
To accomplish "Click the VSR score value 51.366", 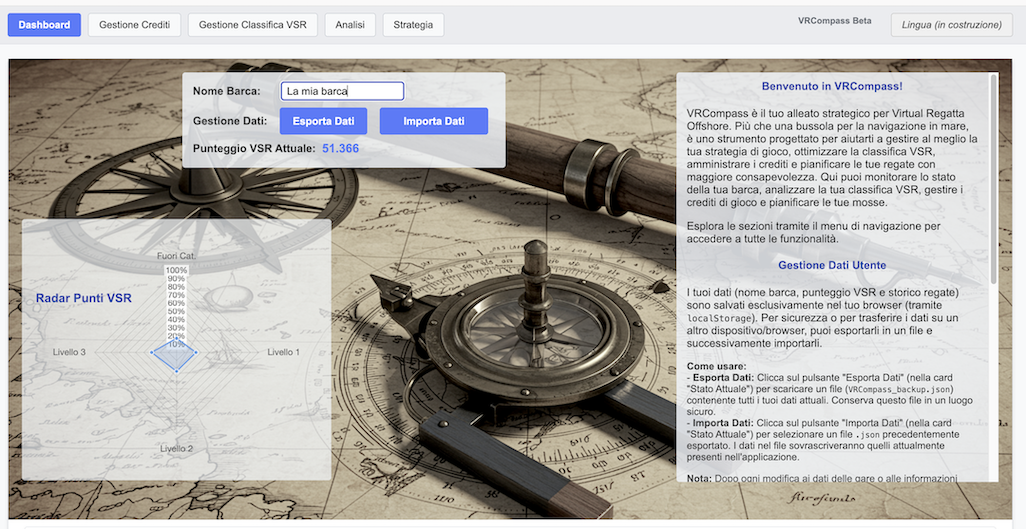I will point(340,149).
